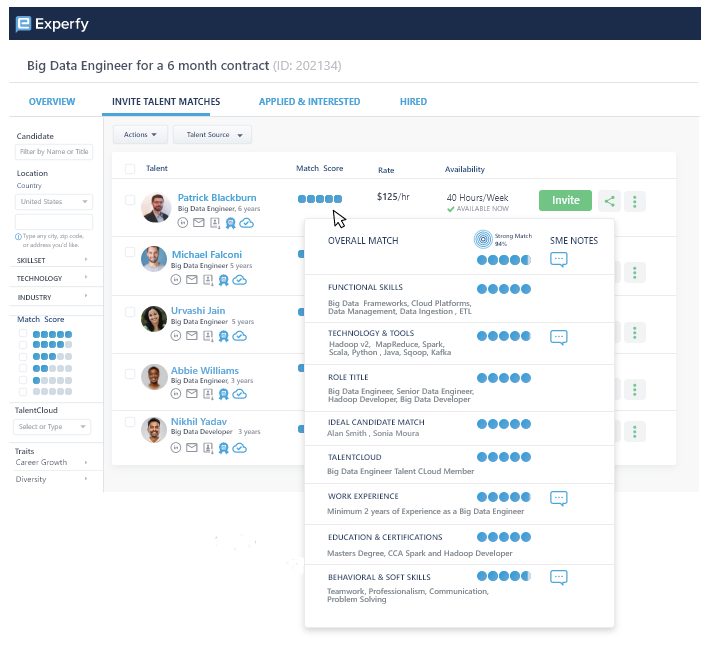Click Patrick Blackburn's match score dots
Image resolution: width=709 pixels, height=647 pixels.
(x=320, y=199)
